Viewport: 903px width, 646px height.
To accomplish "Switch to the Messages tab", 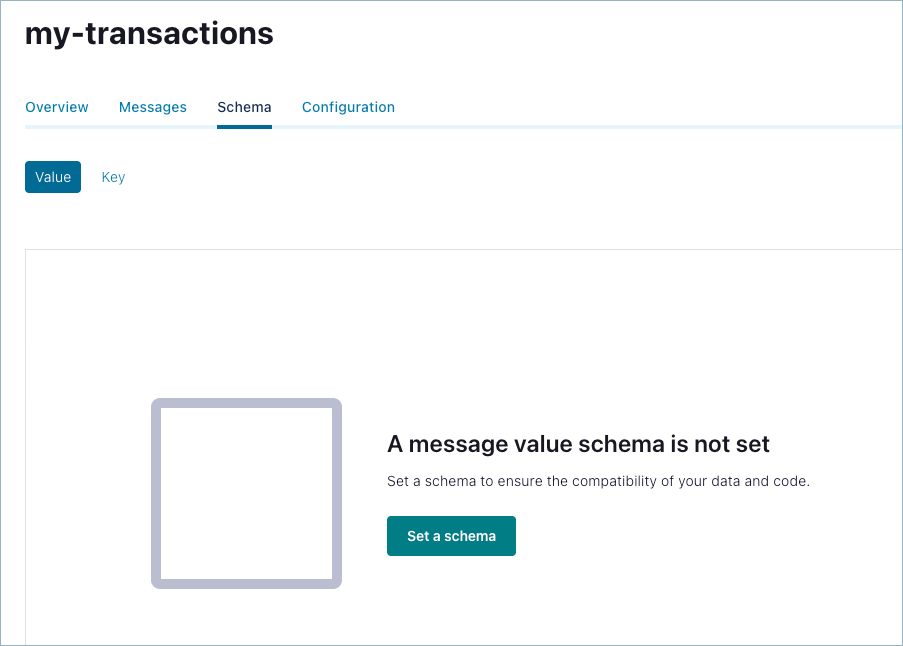I will point(153,107).
